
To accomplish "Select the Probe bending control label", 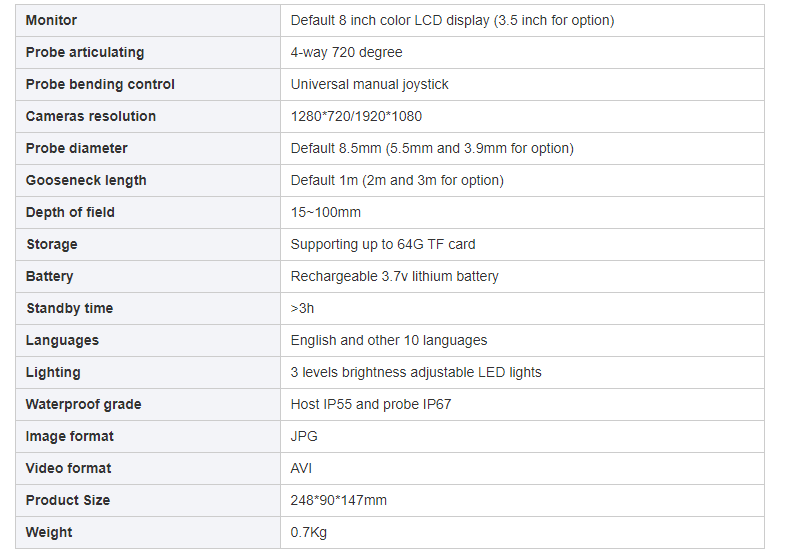I will 100,84.
